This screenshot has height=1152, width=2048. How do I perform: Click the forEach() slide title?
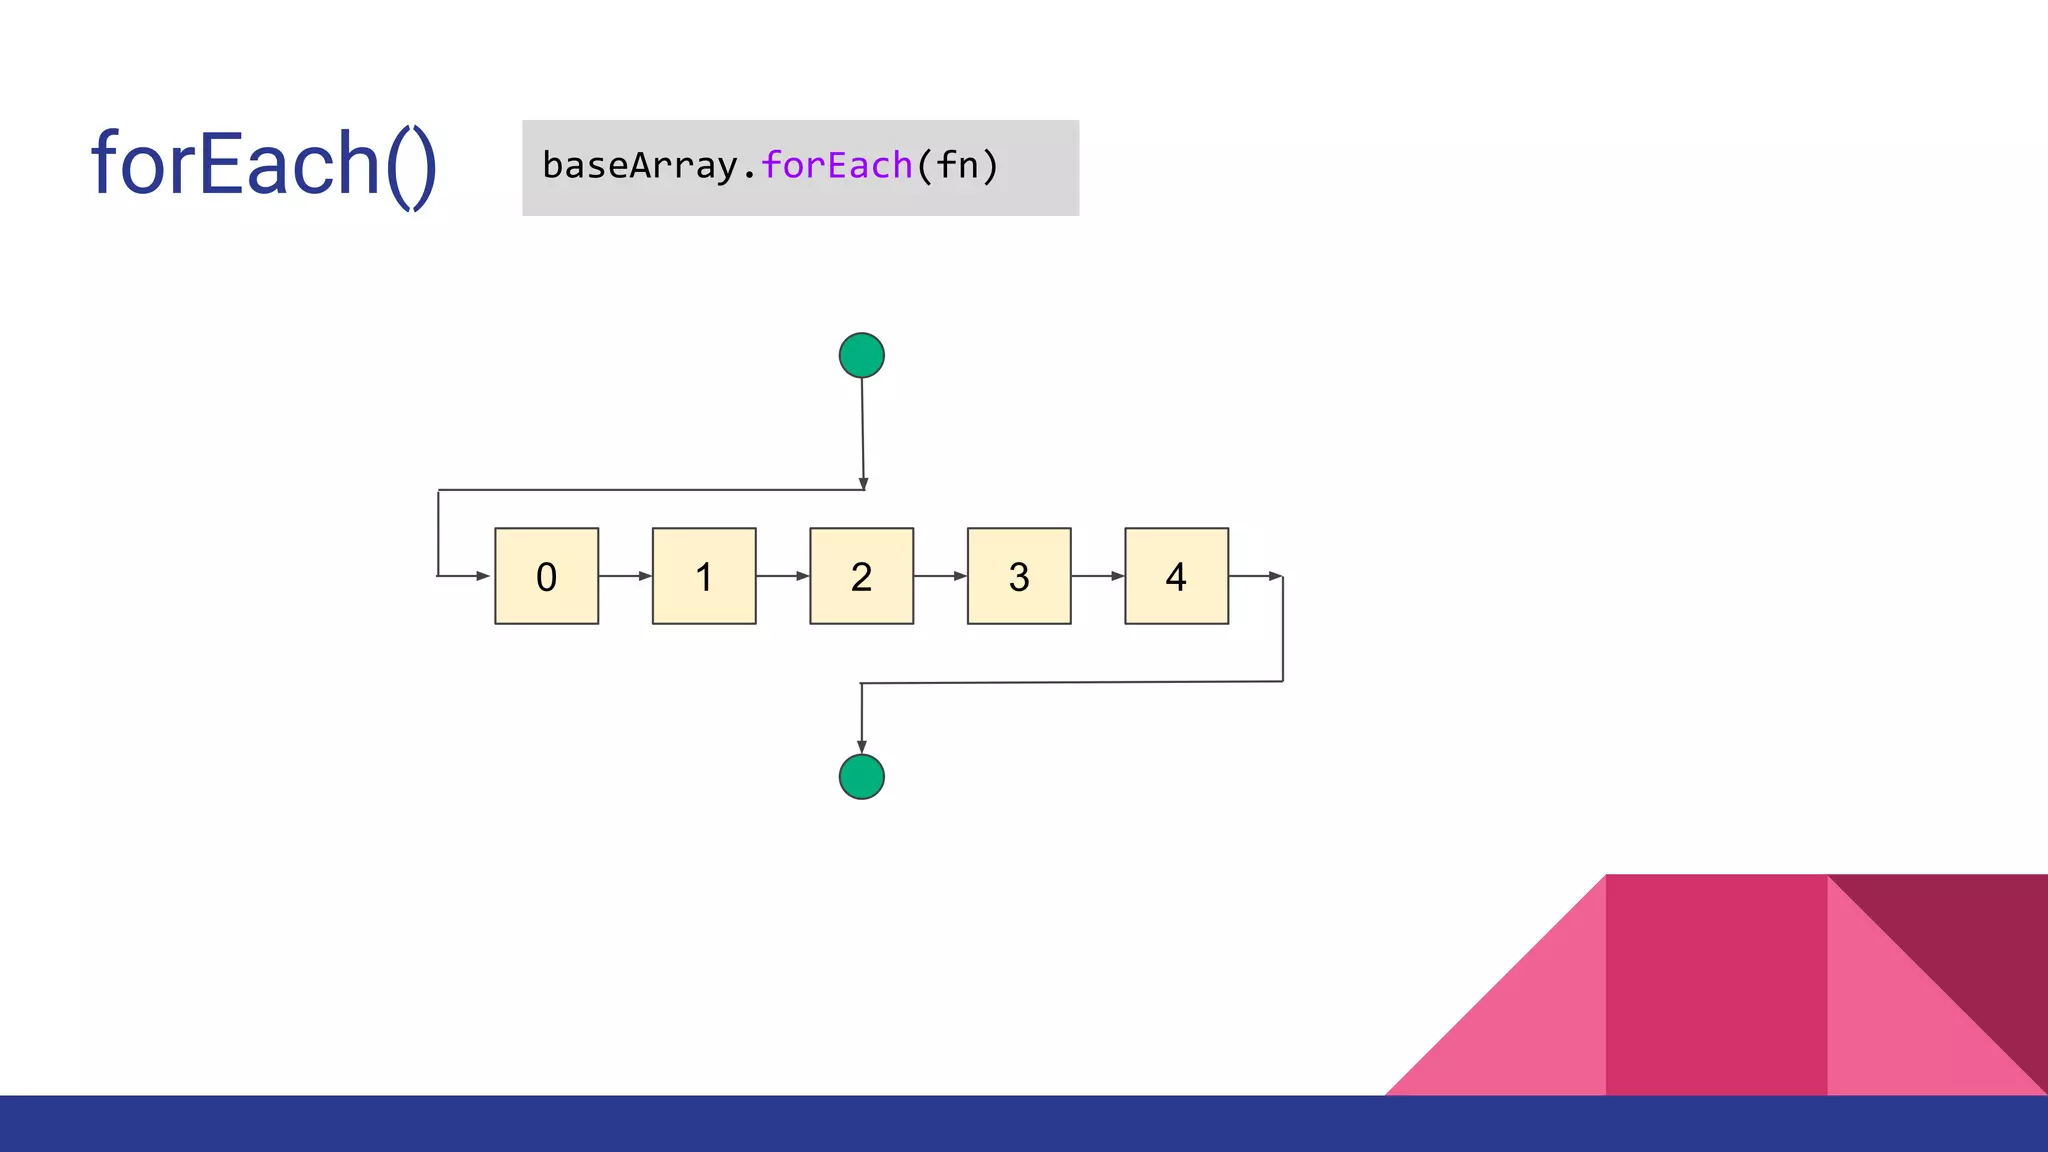point(264,165)
